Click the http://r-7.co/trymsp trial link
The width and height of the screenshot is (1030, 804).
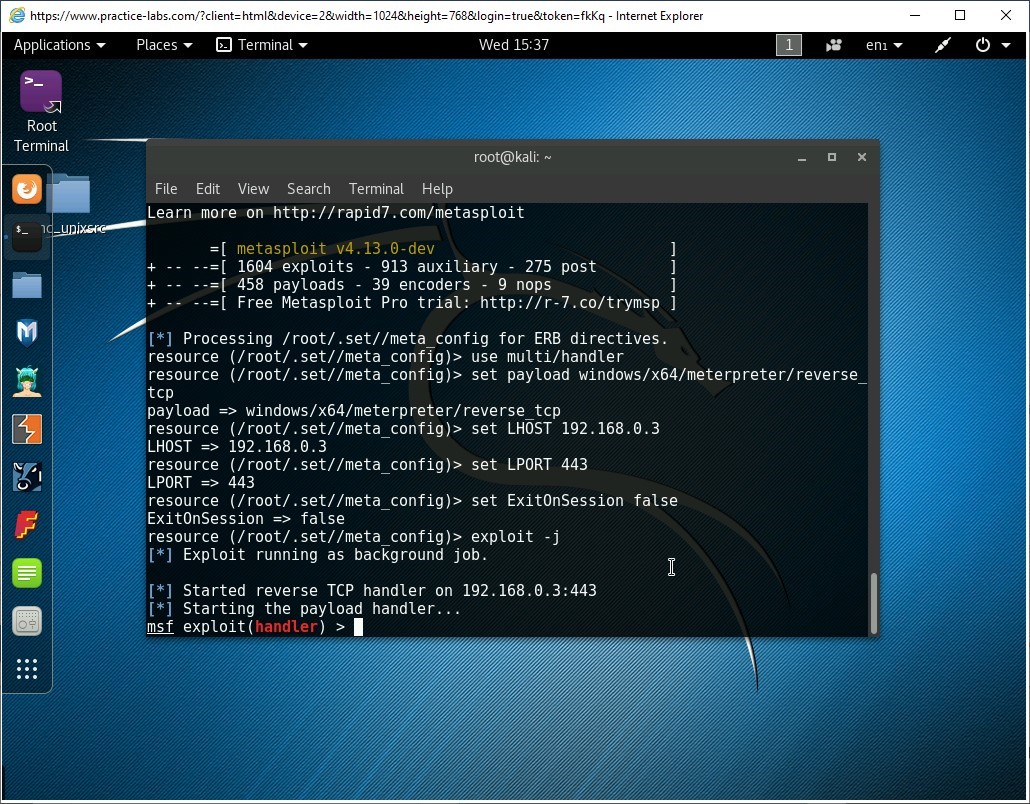(x=570, y=303)
